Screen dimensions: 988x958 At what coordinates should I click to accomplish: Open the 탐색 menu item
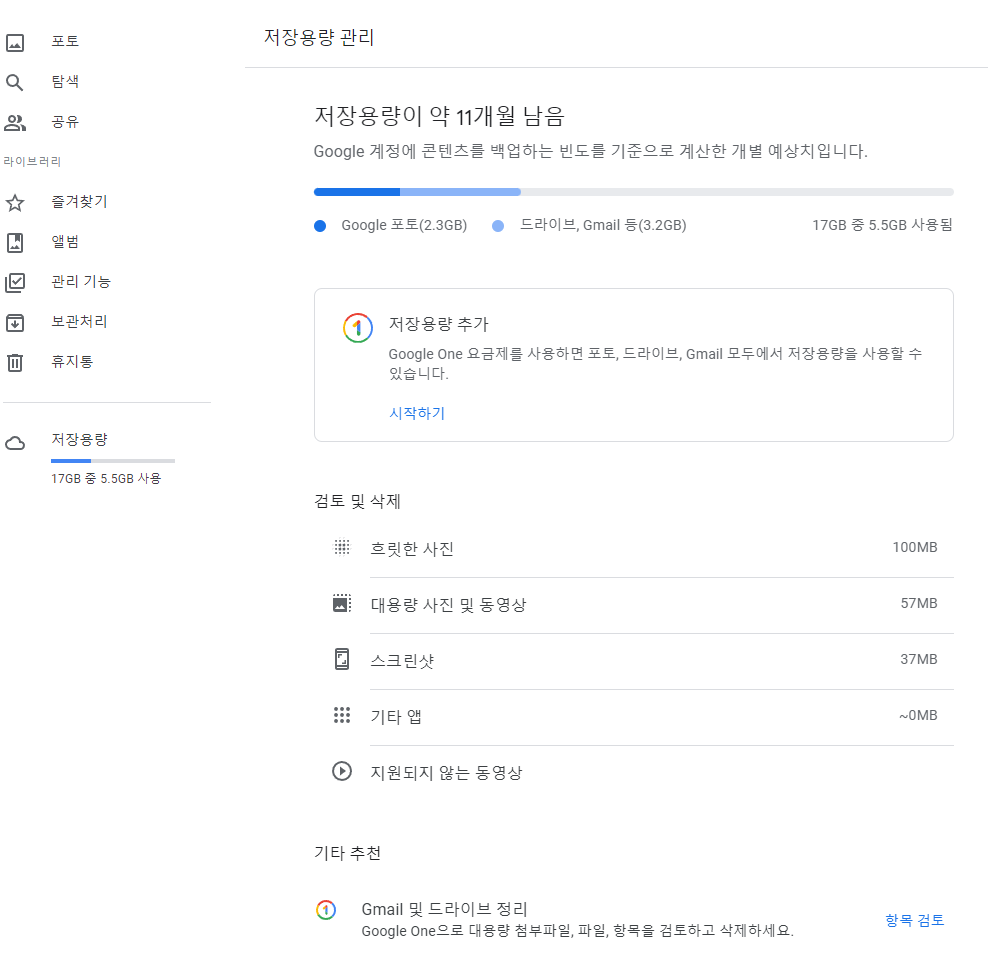click(x=65, y=82)
